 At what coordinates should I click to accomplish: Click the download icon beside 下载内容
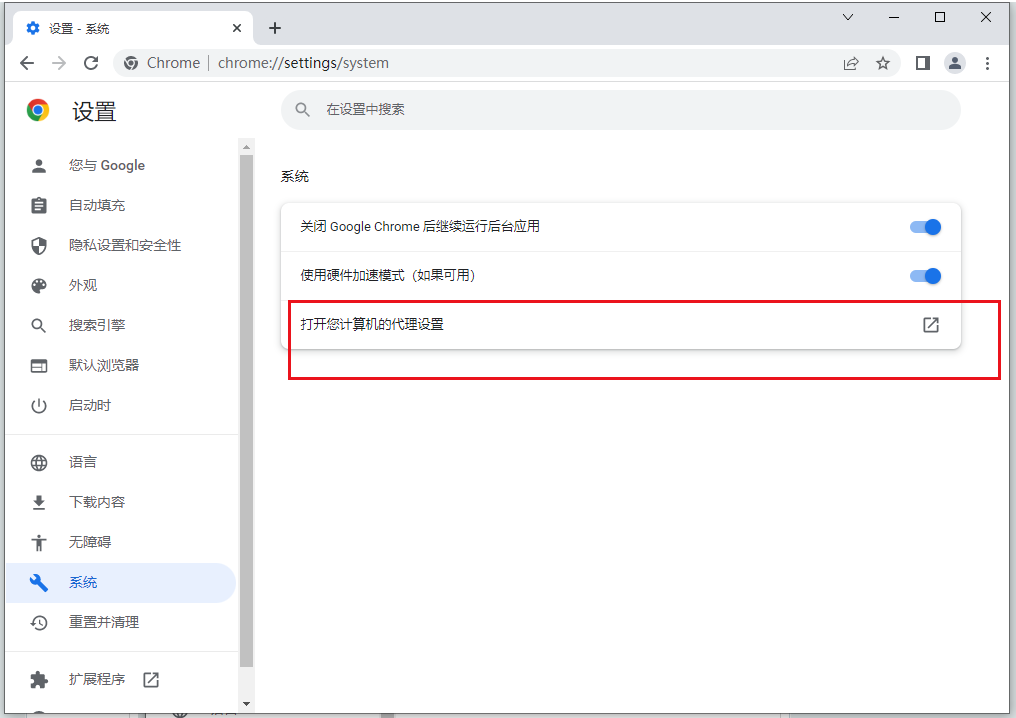click(x=39, y=502)
